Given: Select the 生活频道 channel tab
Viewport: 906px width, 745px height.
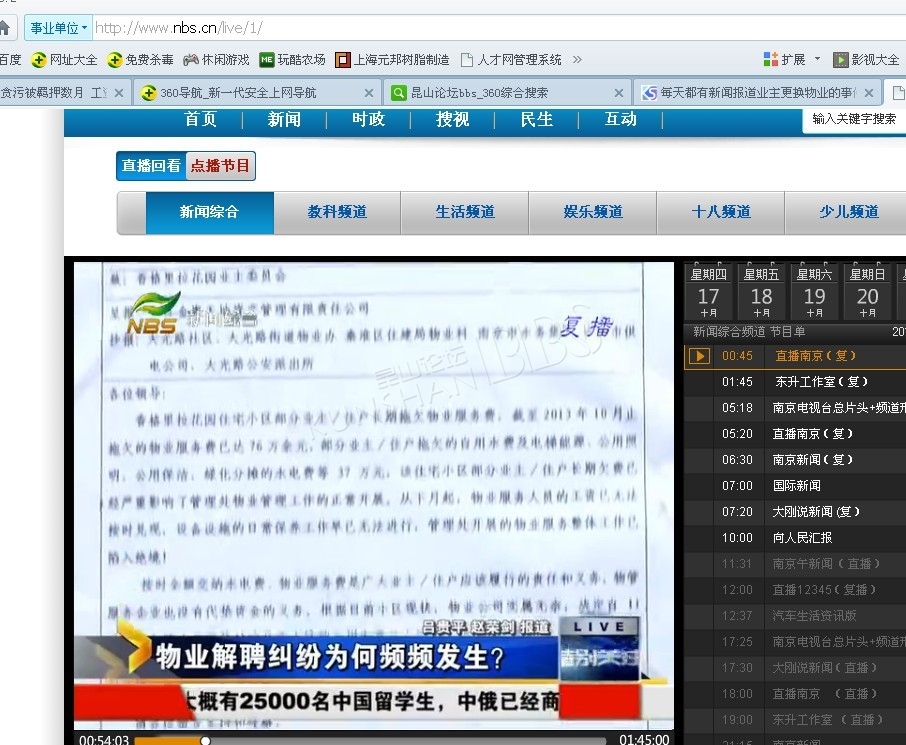Looking at the screenshot, I should pos(465,212).
